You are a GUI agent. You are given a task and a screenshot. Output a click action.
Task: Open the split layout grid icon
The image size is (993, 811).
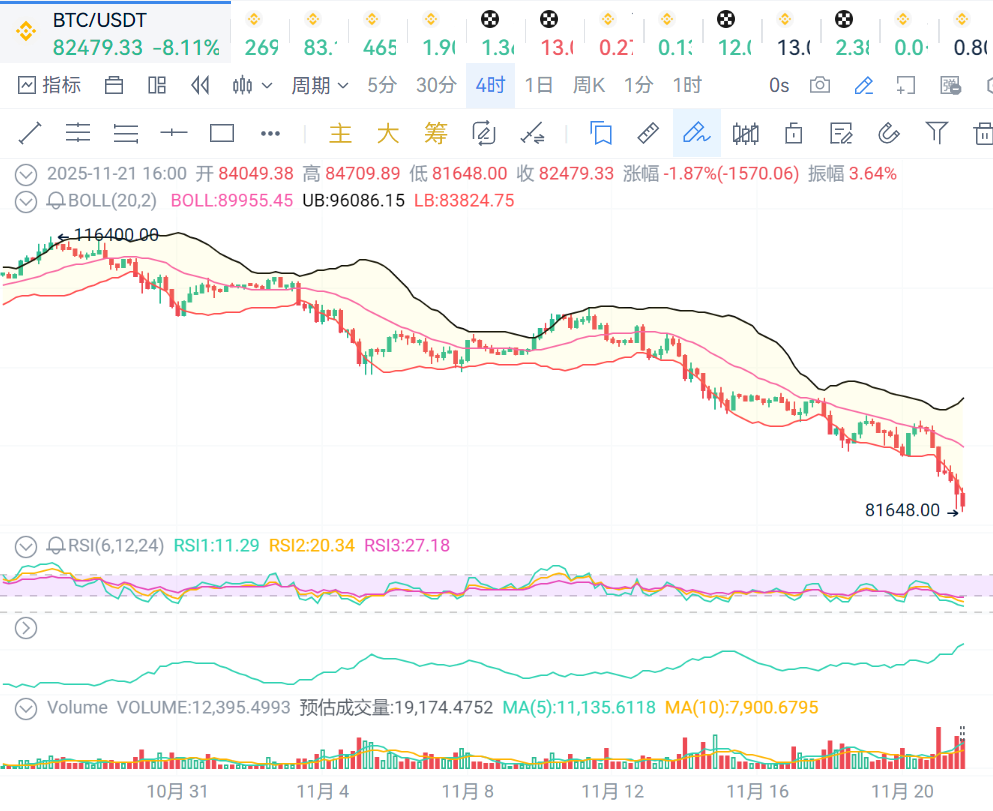[157, 85]
